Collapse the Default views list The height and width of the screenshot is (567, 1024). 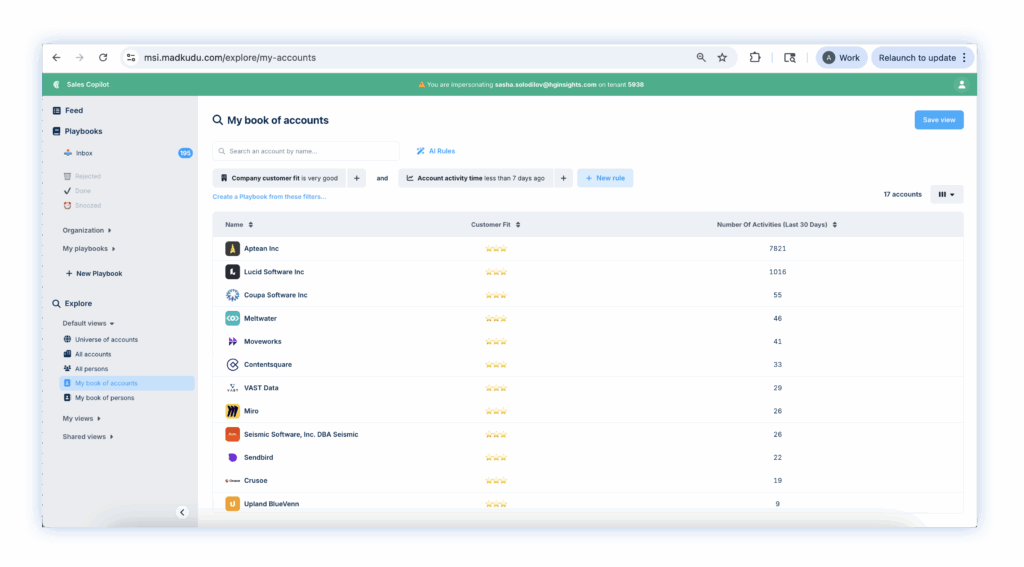click(89, 324)
